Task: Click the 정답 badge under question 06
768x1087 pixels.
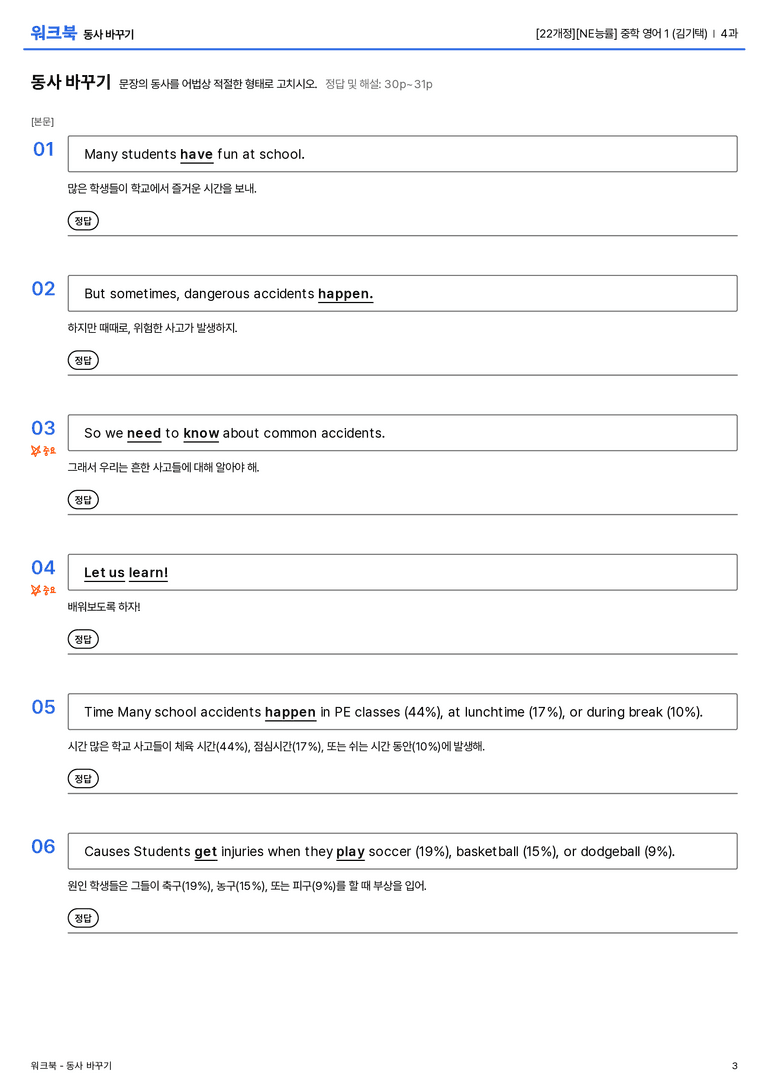Action: [x=83, y=917]
